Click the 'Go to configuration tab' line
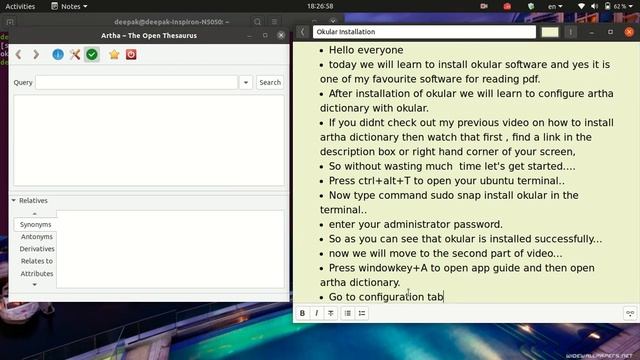The height and width of the screenshot is (360, 640). pos(386,297)
